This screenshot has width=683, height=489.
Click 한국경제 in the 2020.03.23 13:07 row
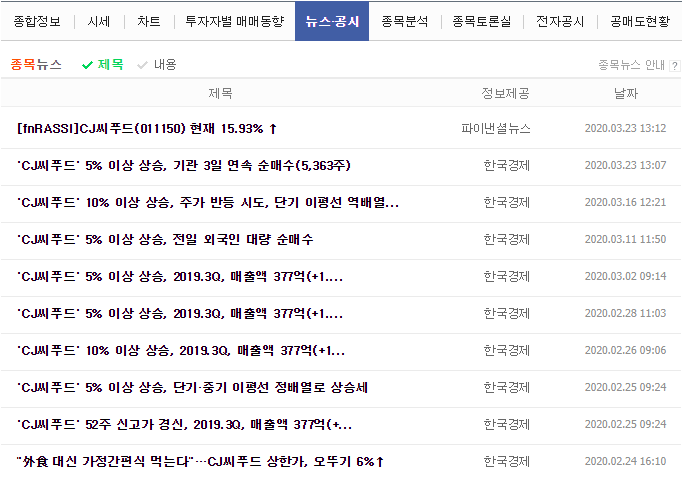507,165
